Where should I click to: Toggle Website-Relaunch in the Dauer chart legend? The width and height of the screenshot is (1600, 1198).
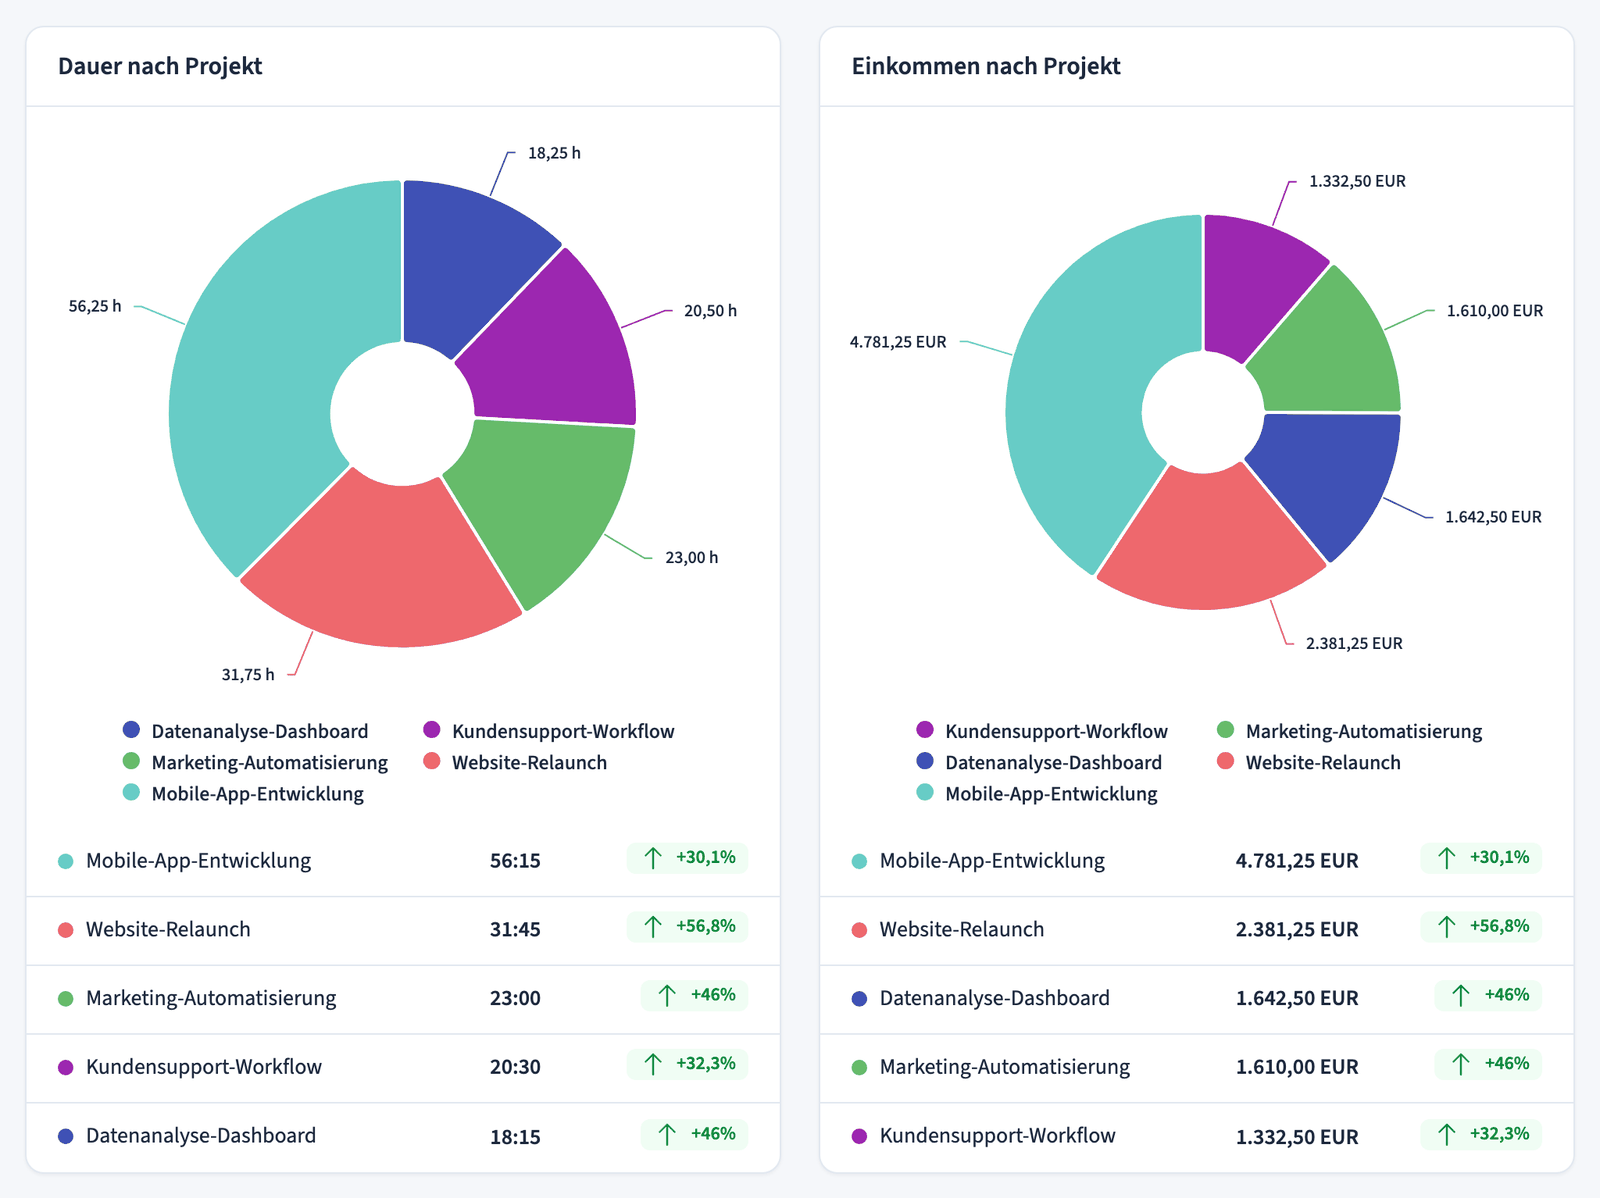pyautogui.click(x=515, y=762)
